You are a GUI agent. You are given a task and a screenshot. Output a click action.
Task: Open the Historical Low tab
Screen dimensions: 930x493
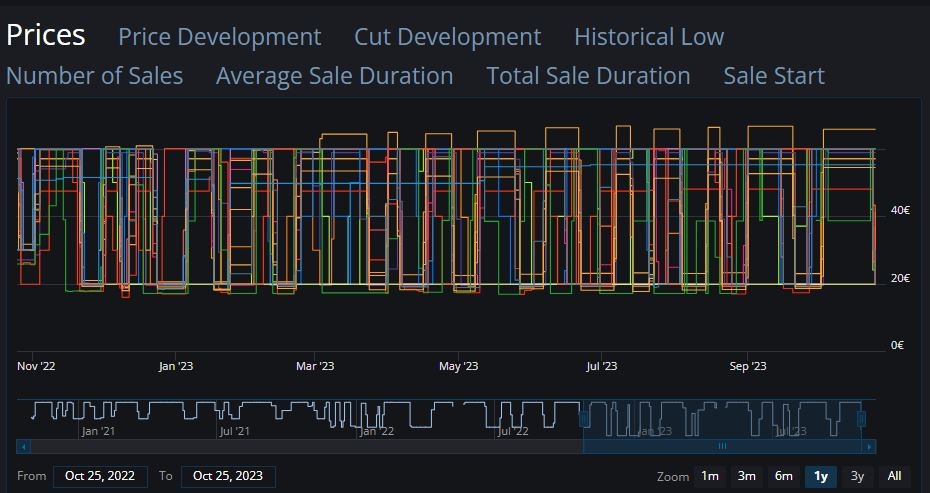[648, 37]
